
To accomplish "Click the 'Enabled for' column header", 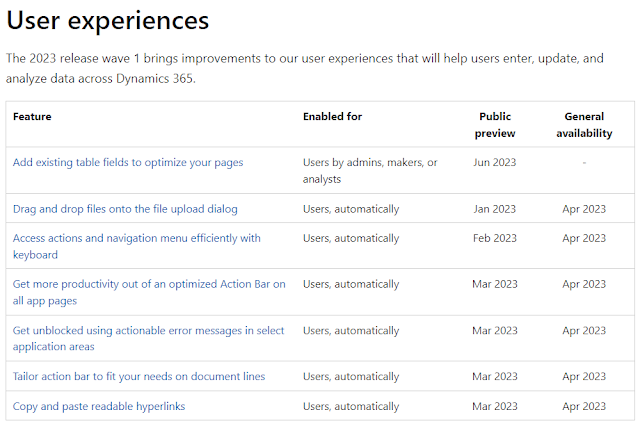I will tap(332, 116).
